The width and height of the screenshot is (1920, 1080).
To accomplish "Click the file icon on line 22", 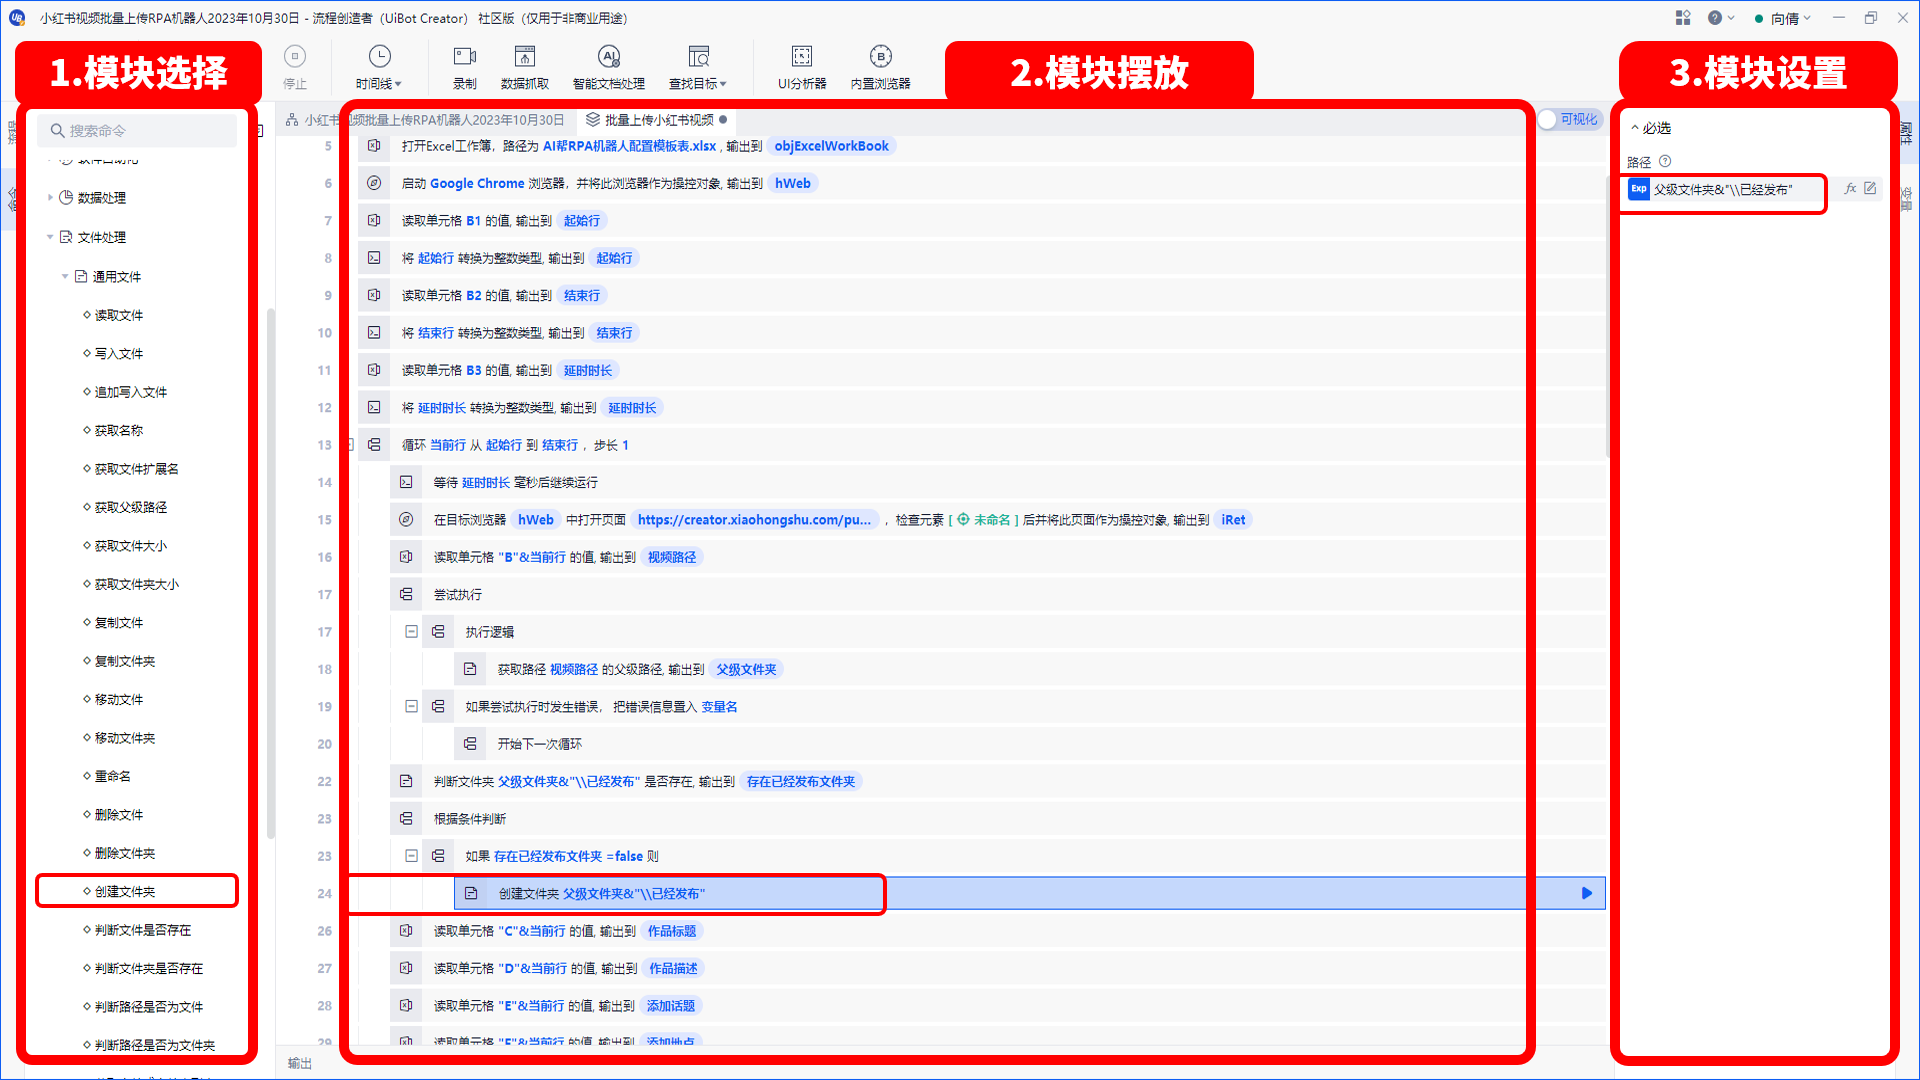I will [x=406, y=781].
